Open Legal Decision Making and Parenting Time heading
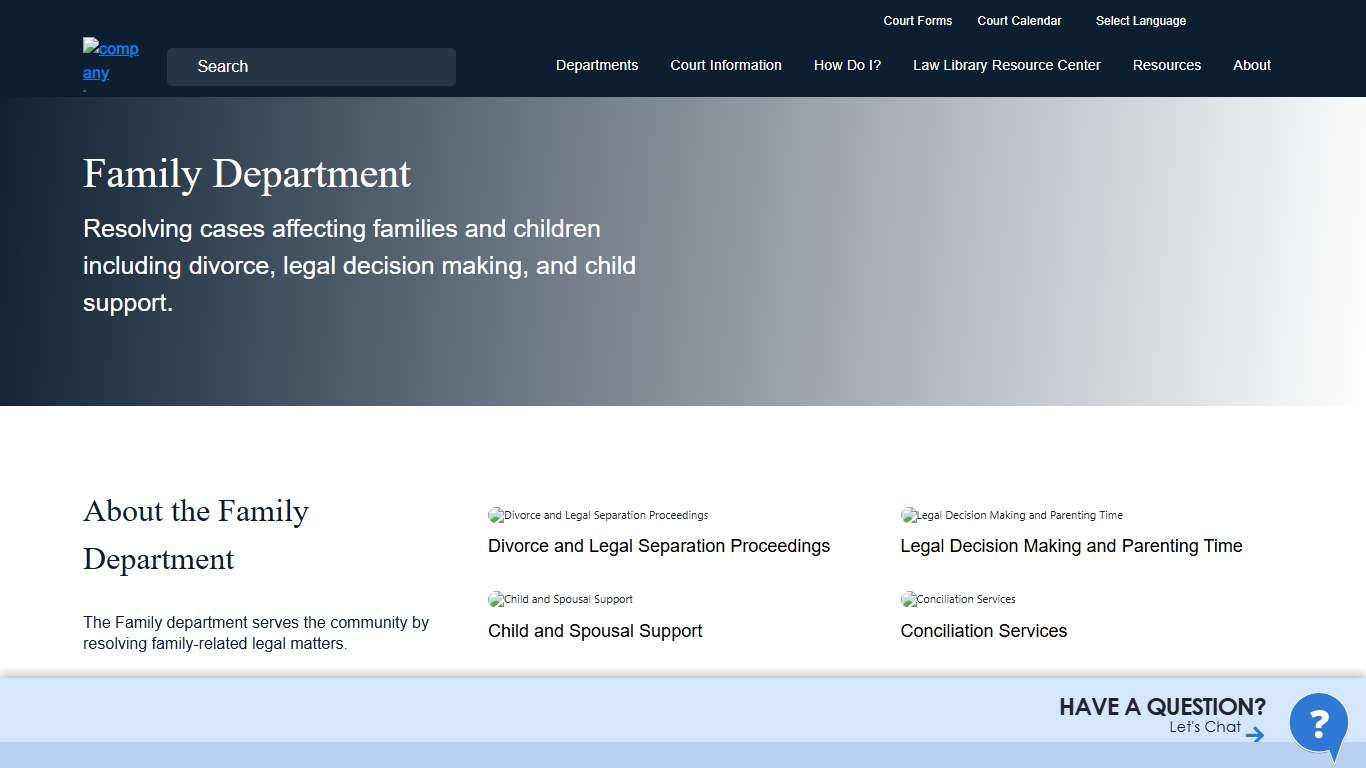The image size is (1366, 768). click(x=1071, y=546)
